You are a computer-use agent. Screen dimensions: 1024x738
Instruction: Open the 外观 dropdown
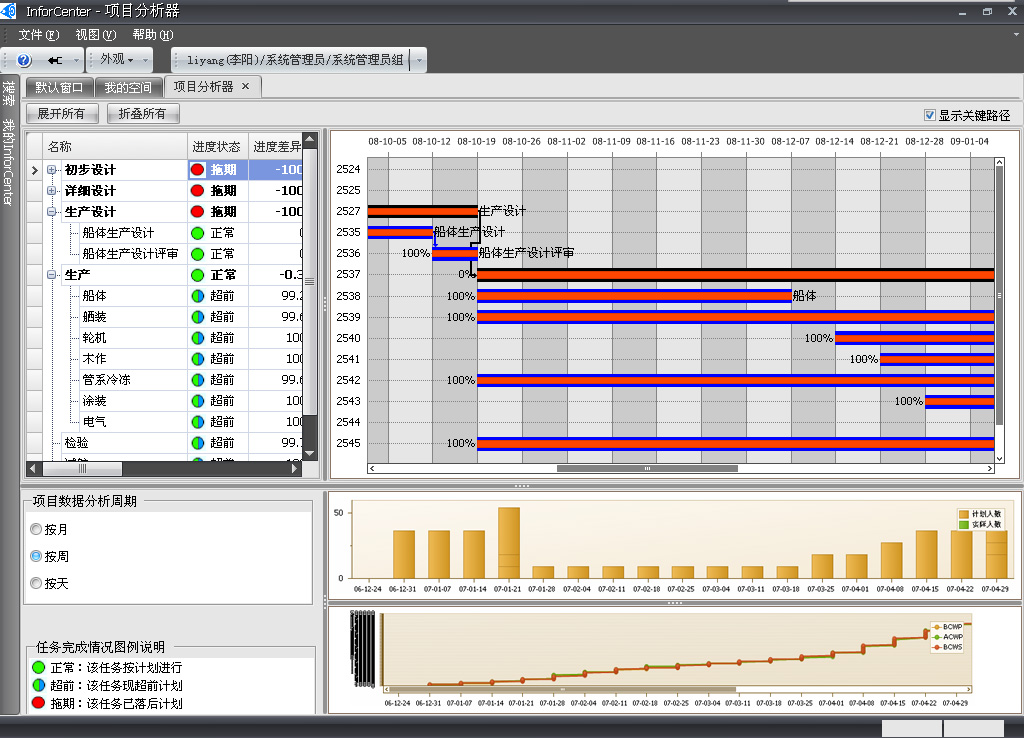(x=116, y=59)
